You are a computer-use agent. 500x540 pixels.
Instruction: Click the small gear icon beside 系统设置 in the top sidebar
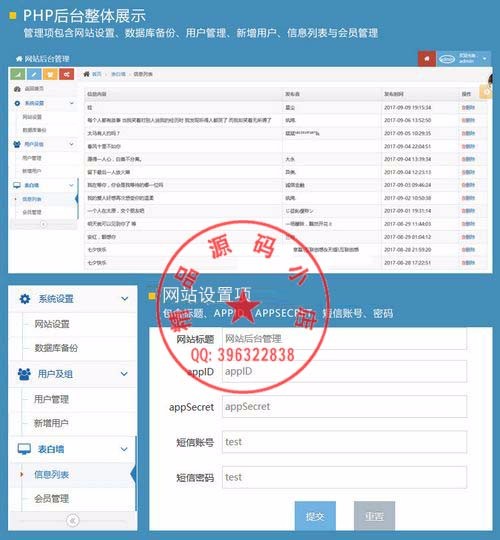tap(17, 103)
